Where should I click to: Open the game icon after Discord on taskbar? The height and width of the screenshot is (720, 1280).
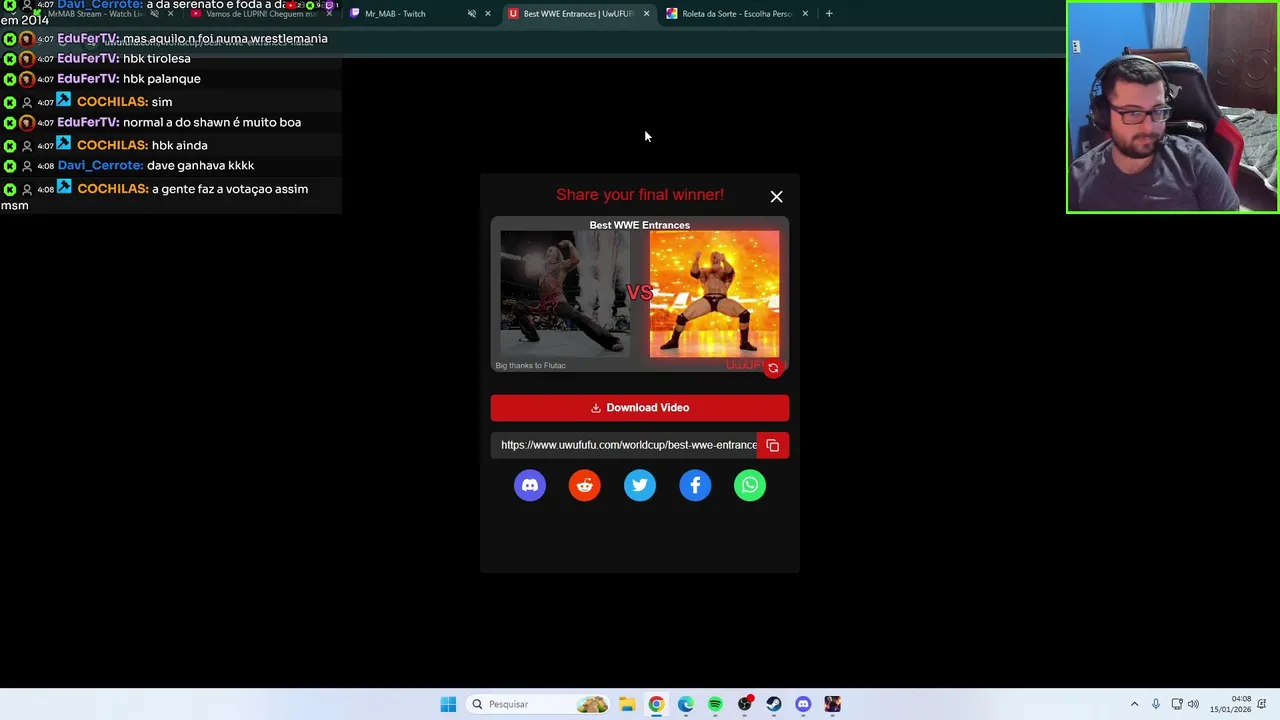(833, 704)
